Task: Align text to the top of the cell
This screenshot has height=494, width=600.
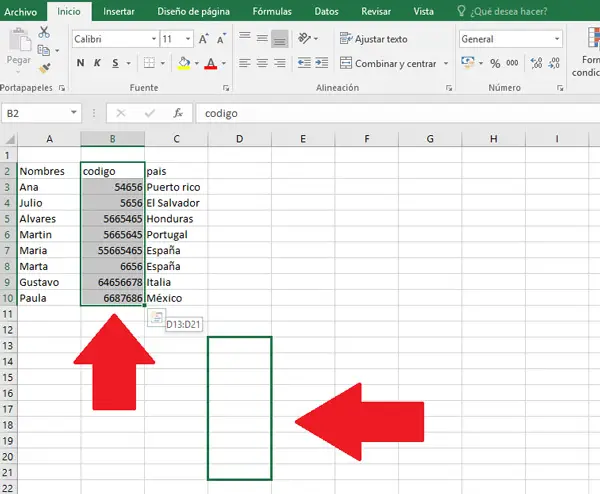Action: coord(245,37)
